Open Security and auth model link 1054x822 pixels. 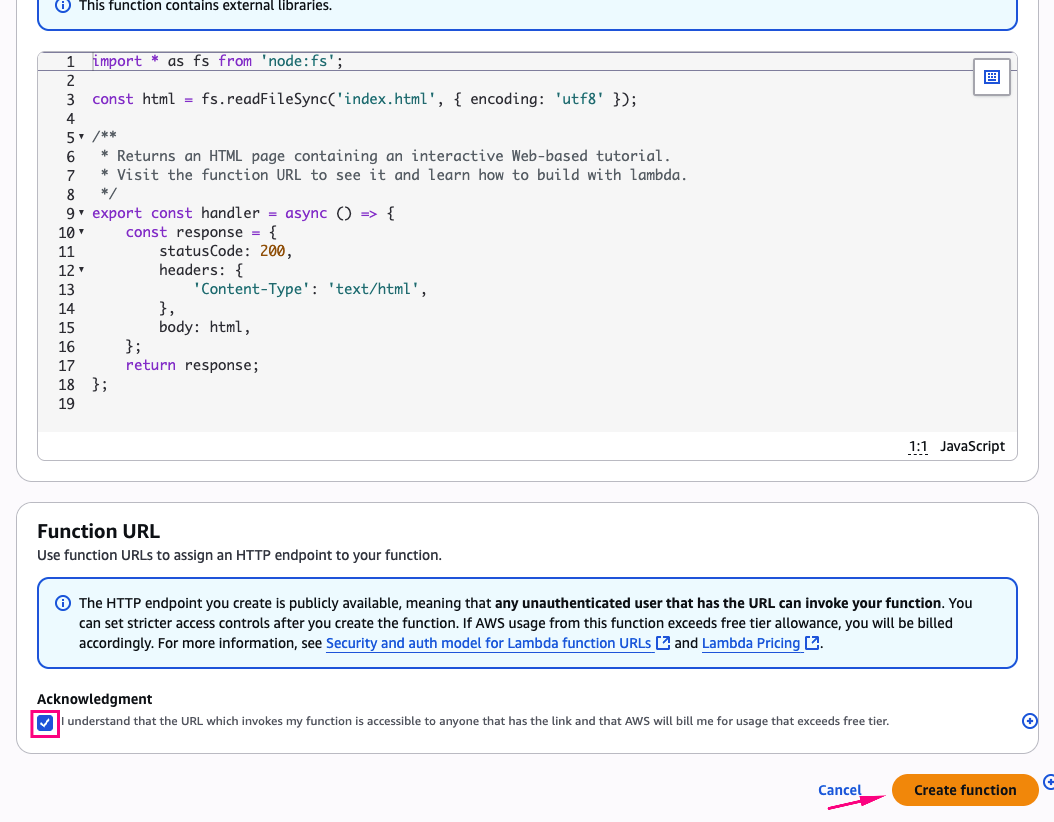(x=488, y=643)
